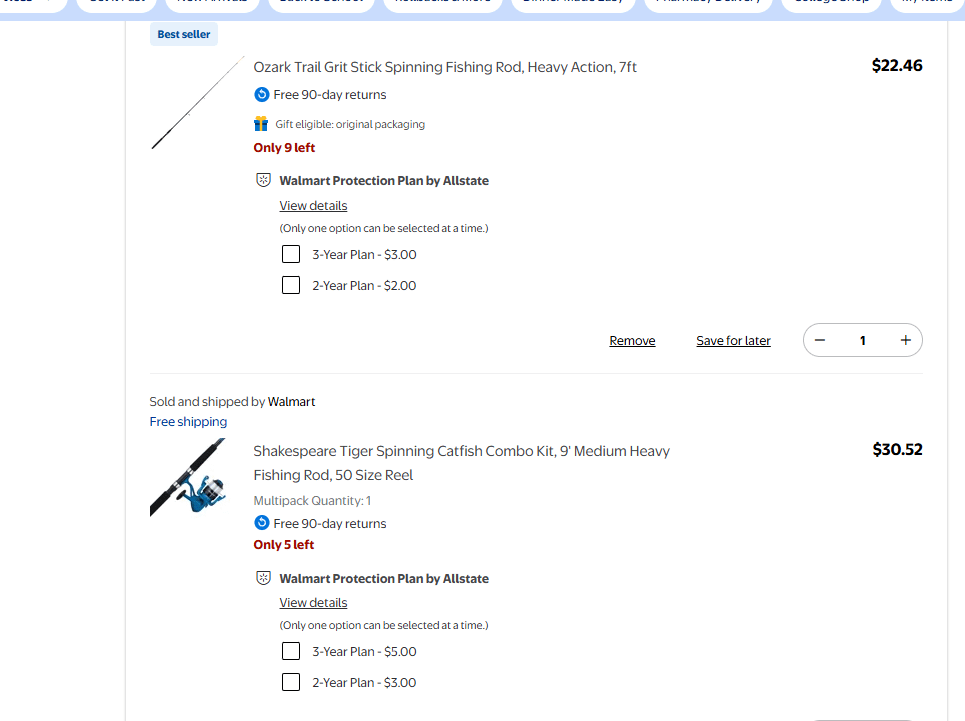
Task: Open the Ozark Trail Grit Stick product title
Action: pyautogui.click(x=445, y=67)
